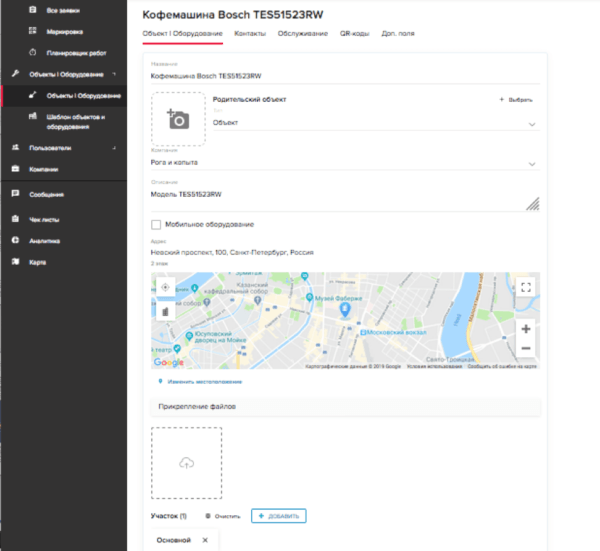Image resolution: width=600 pixels, height=551 pixels.
Task: Click the blue location marker on map
Action: (x=345, y=310)
